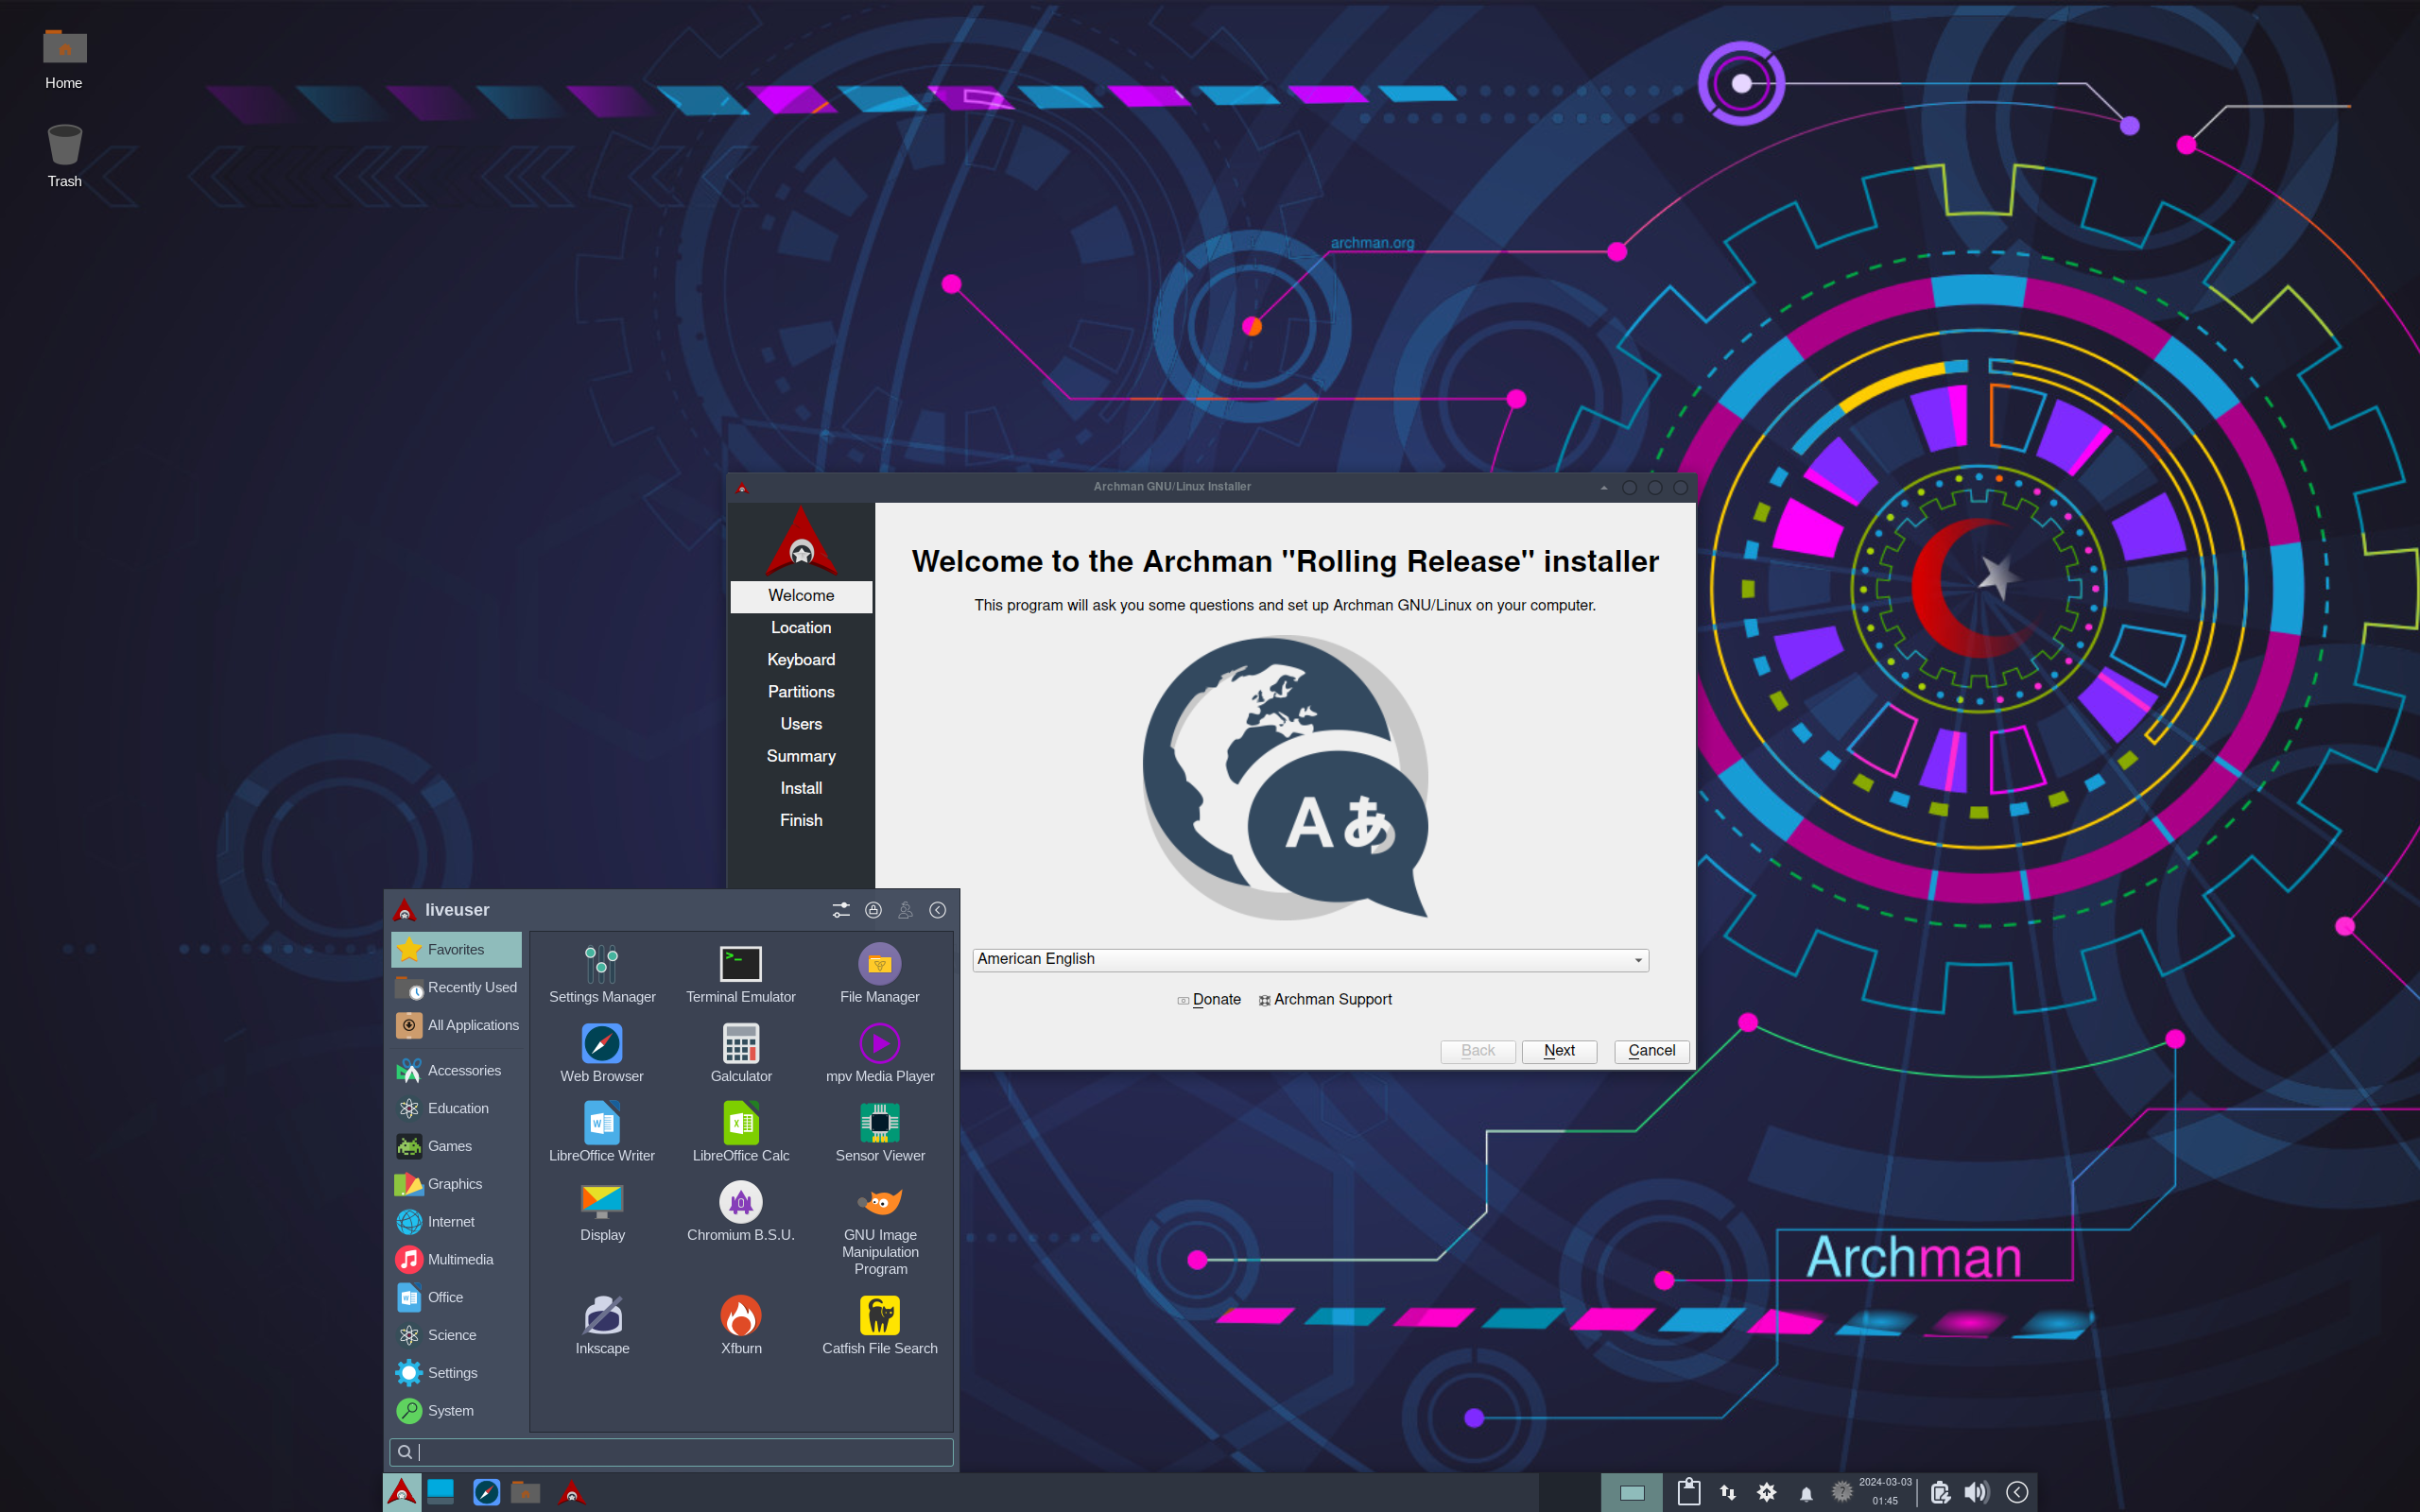The image size is (2420, 1512).
Task: Open the notification bell in the panel
Action: pyautogui.click(x=1806, y=1493)
